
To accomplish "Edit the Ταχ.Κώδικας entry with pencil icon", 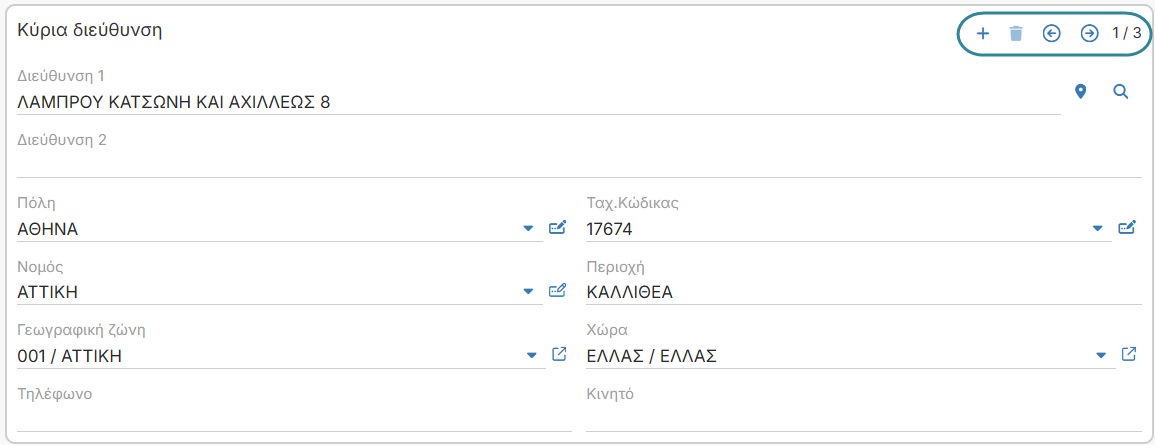I will (x=1127, y=228).
